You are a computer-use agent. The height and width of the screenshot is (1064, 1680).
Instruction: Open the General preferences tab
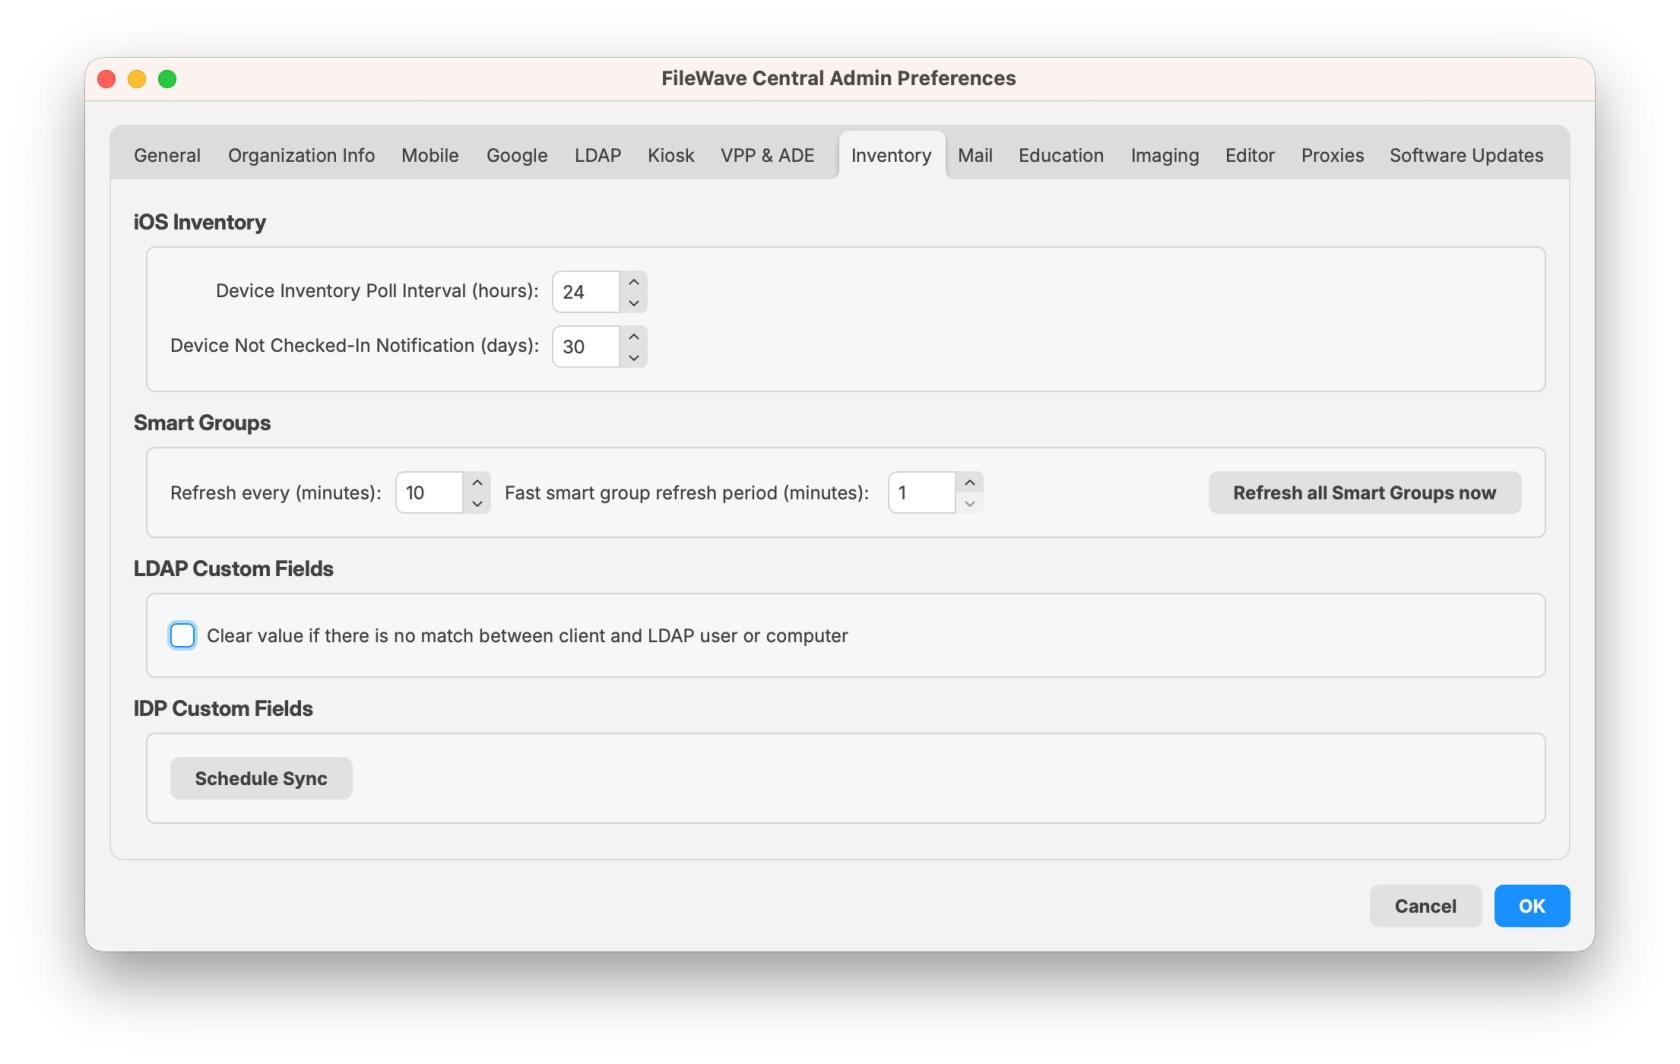167,155
